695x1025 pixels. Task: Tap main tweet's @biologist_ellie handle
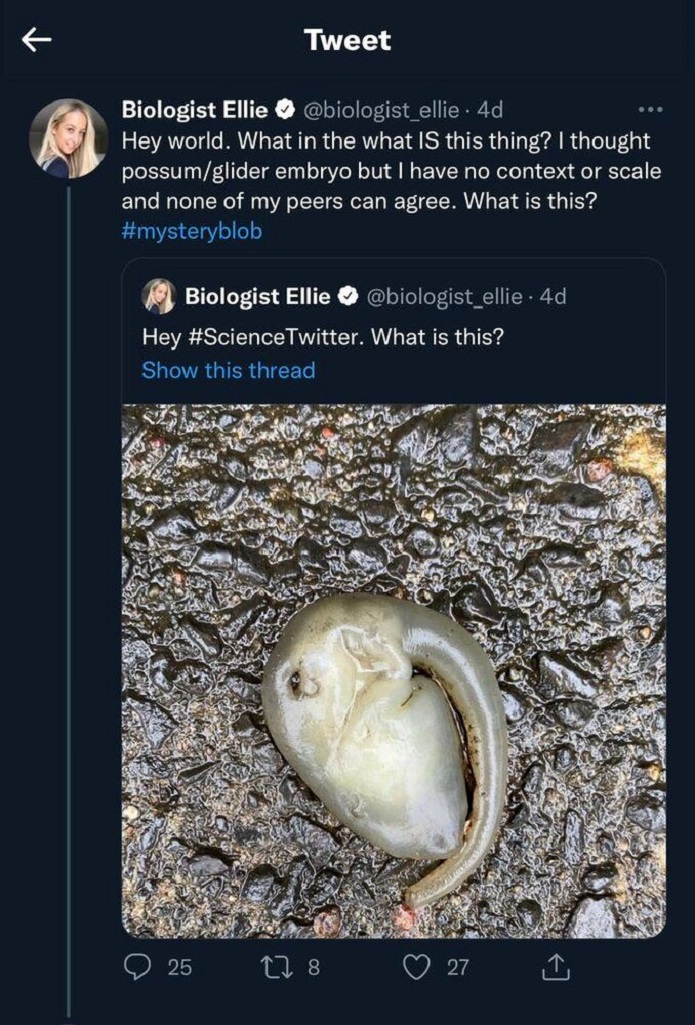[x=380, y=109]
